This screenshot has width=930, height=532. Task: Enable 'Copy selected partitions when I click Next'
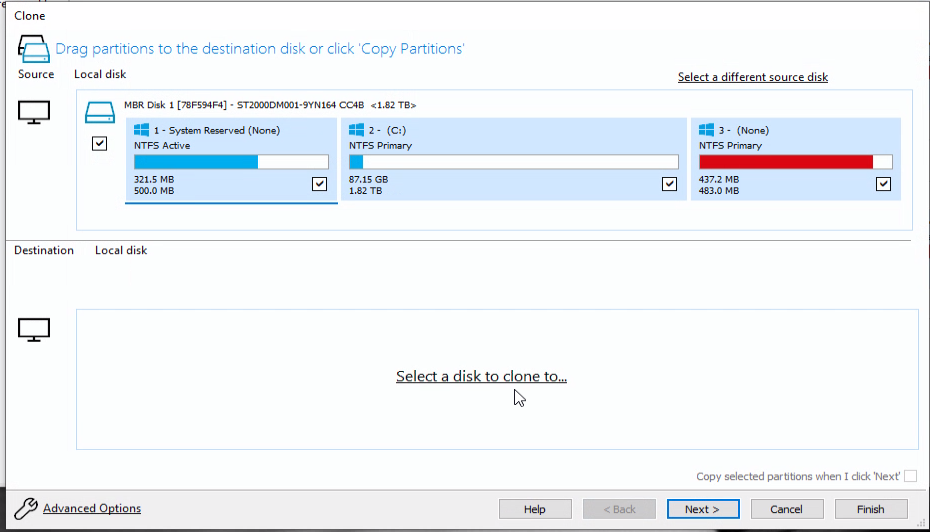coord(910,476)
